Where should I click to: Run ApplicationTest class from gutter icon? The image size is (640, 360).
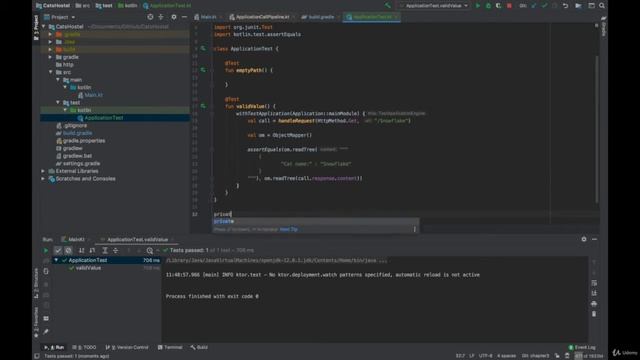coord(203,48)
